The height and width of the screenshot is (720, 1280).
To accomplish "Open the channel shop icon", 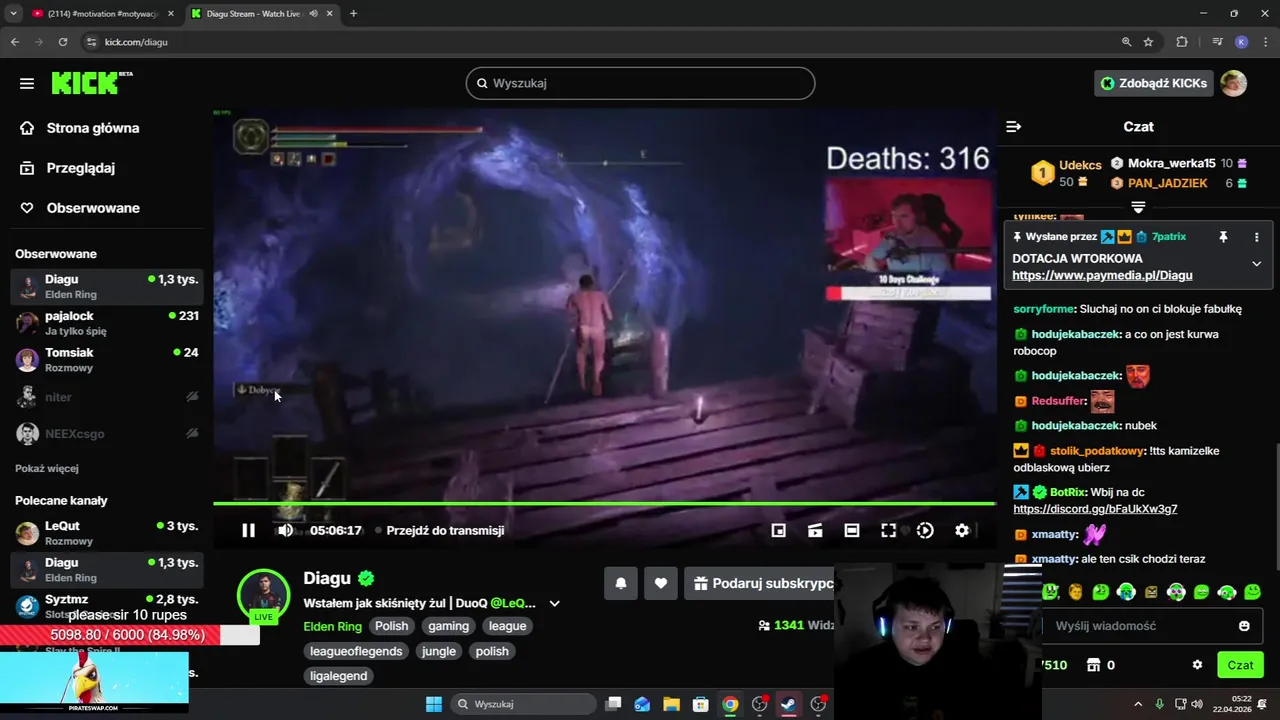I will point(1094,665).
